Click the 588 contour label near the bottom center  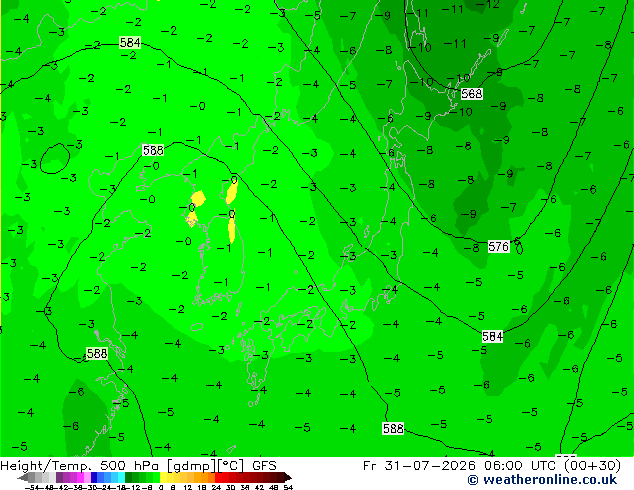click(393, 428)
